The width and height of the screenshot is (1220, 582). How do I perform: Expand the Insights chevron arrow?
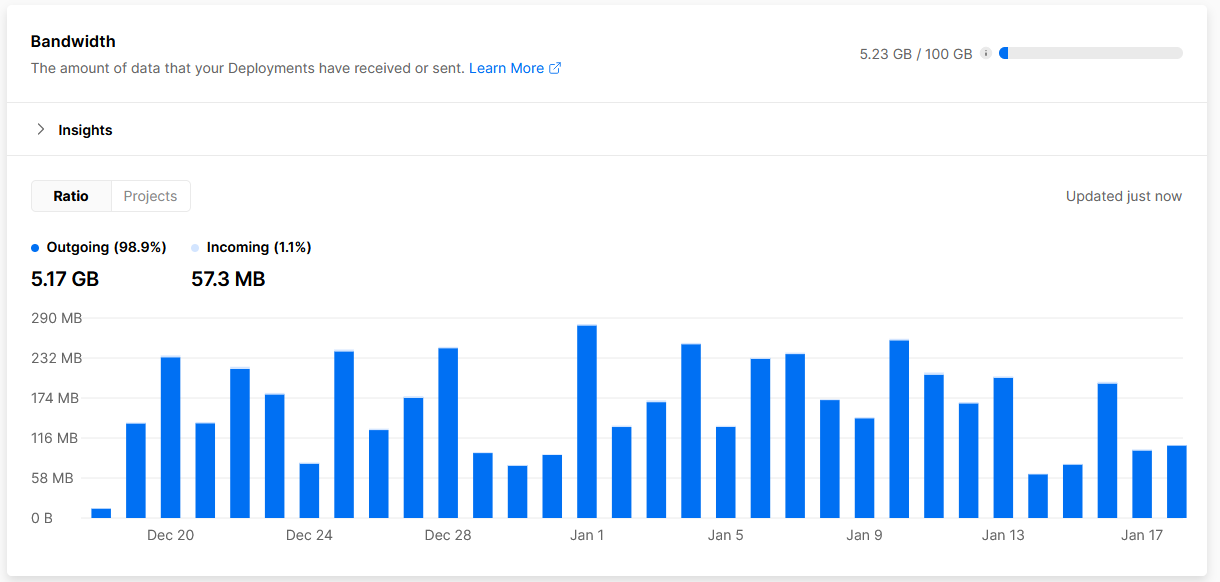point(41,129)
